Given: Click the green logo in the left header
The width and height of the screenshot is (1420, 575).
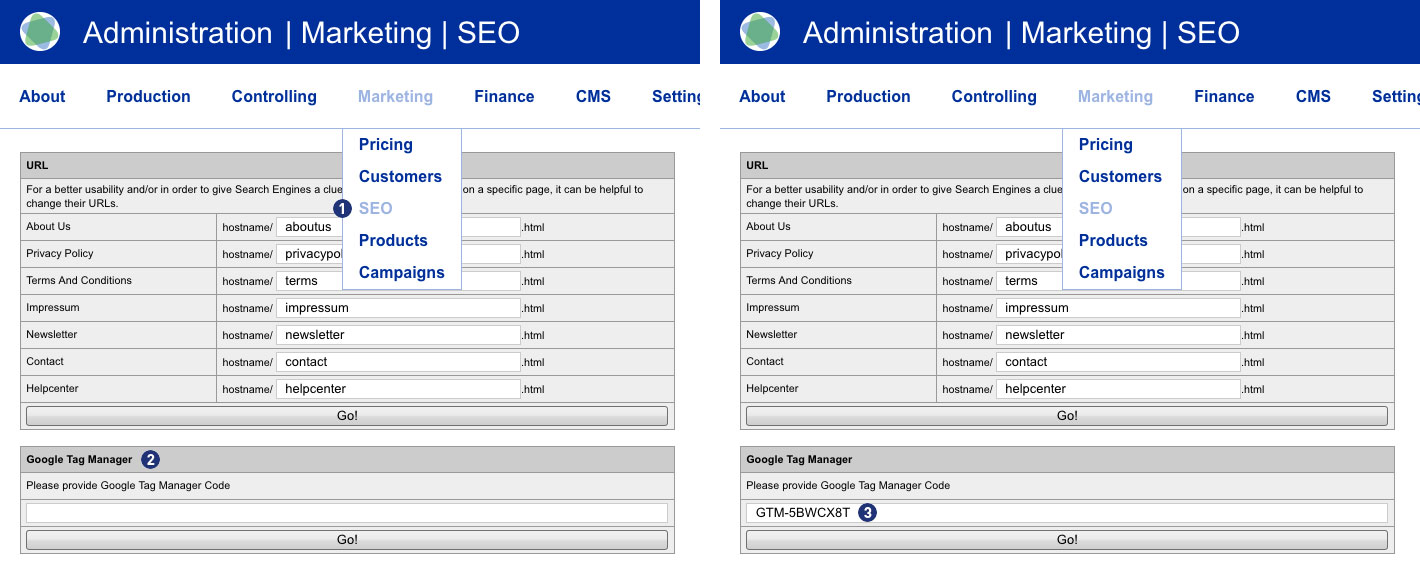Looking at the screenshot, I should tap(40, 32).
